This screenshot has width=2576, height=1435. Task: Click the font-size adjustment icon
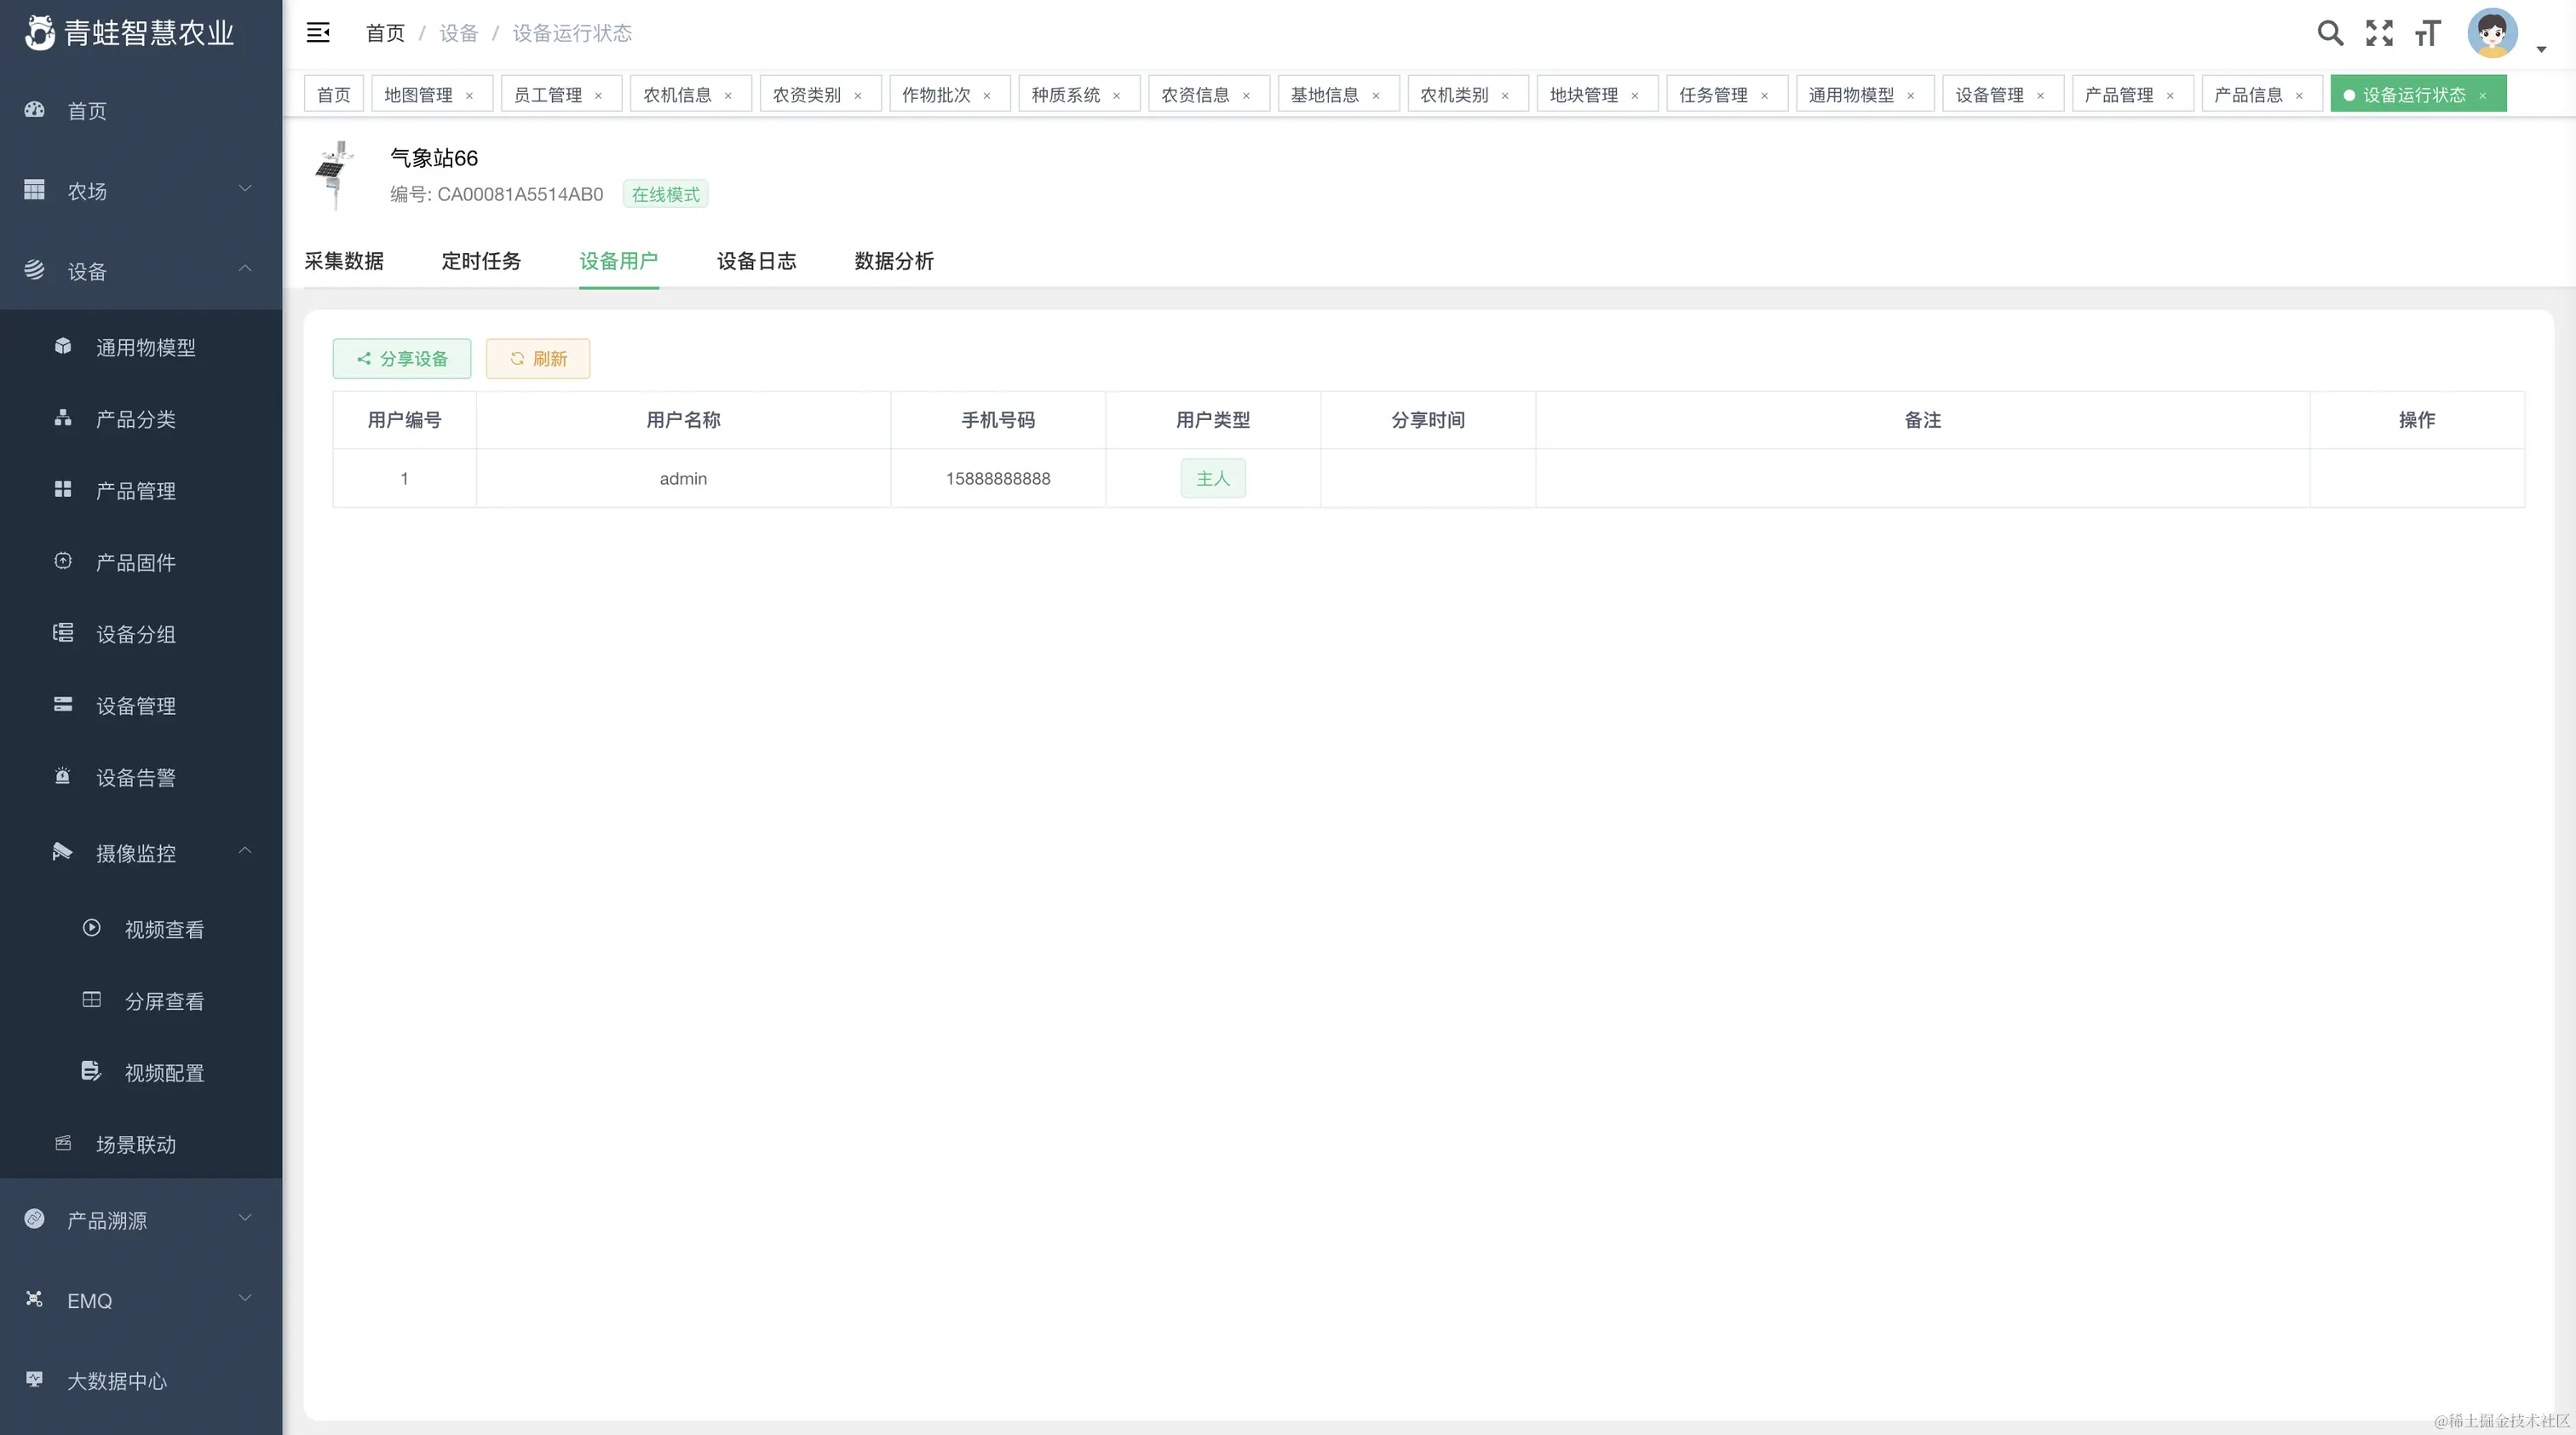[x=2428, y=33]
